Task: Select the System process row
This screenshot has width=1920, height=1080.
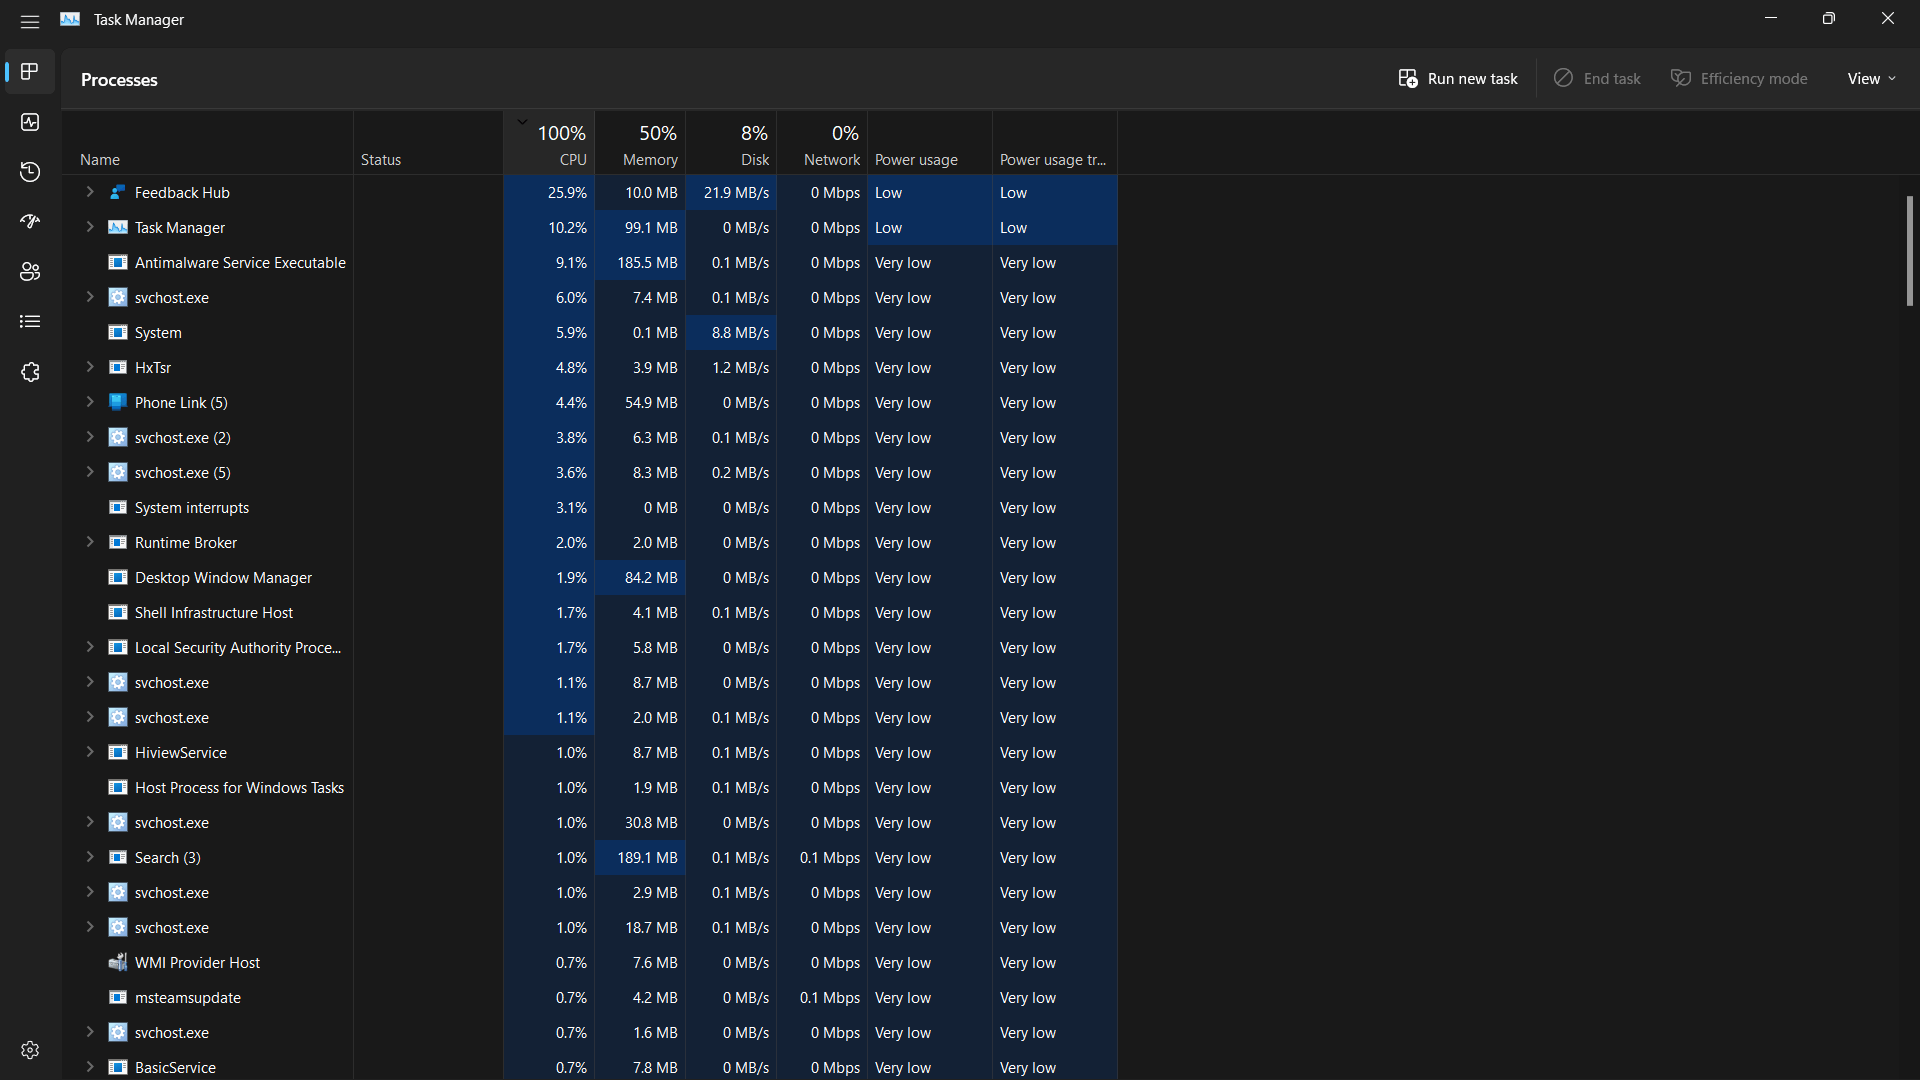Action: 590,332
